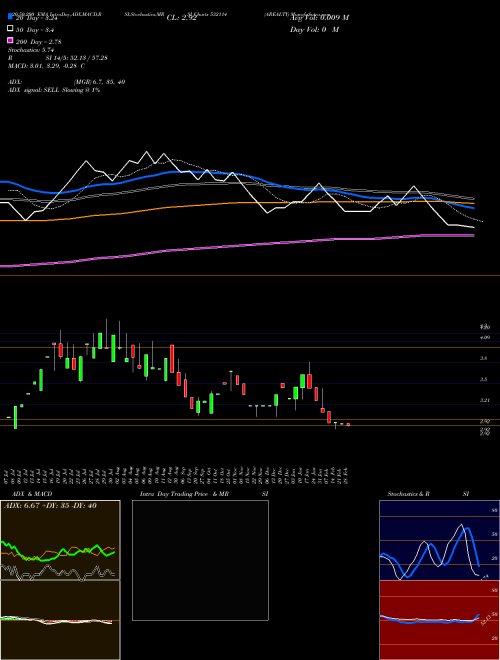Click the ADX '(MGR) 6.7, 35, 40' values
The width and height of the screenshot is (500, 660).
[99, 82]
